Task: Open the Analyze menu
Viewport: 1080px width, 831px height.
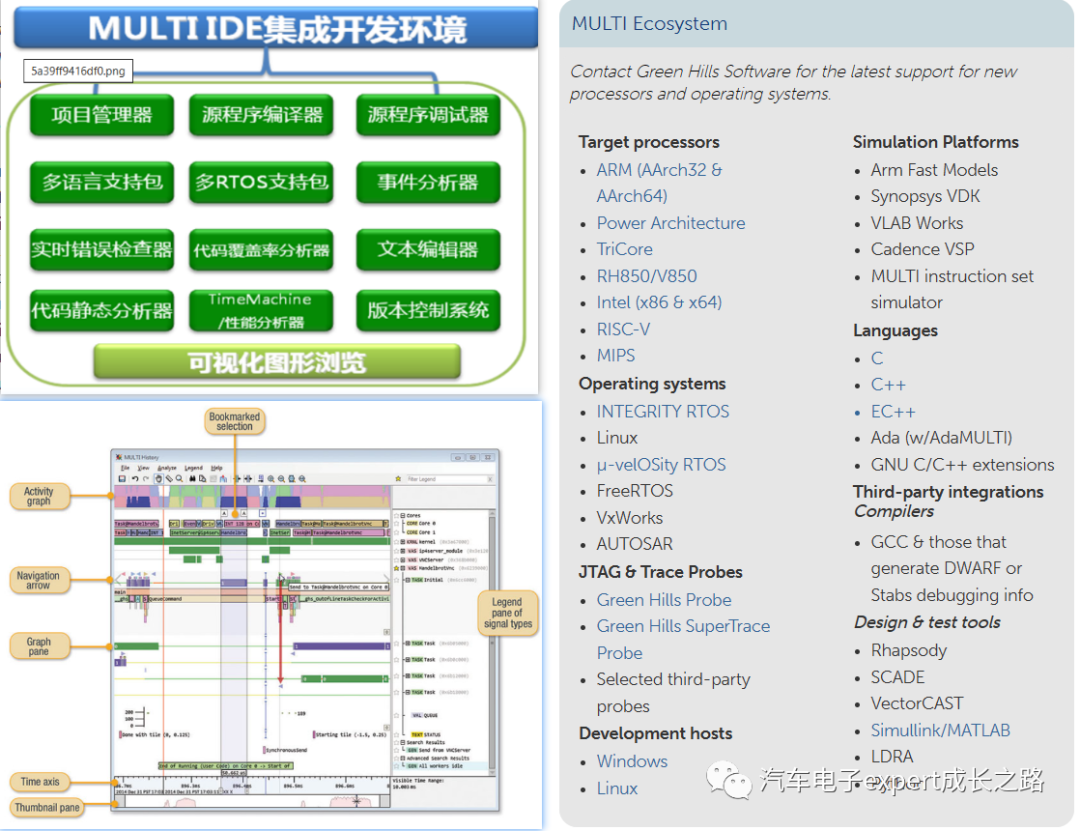Action: point(167,468)
